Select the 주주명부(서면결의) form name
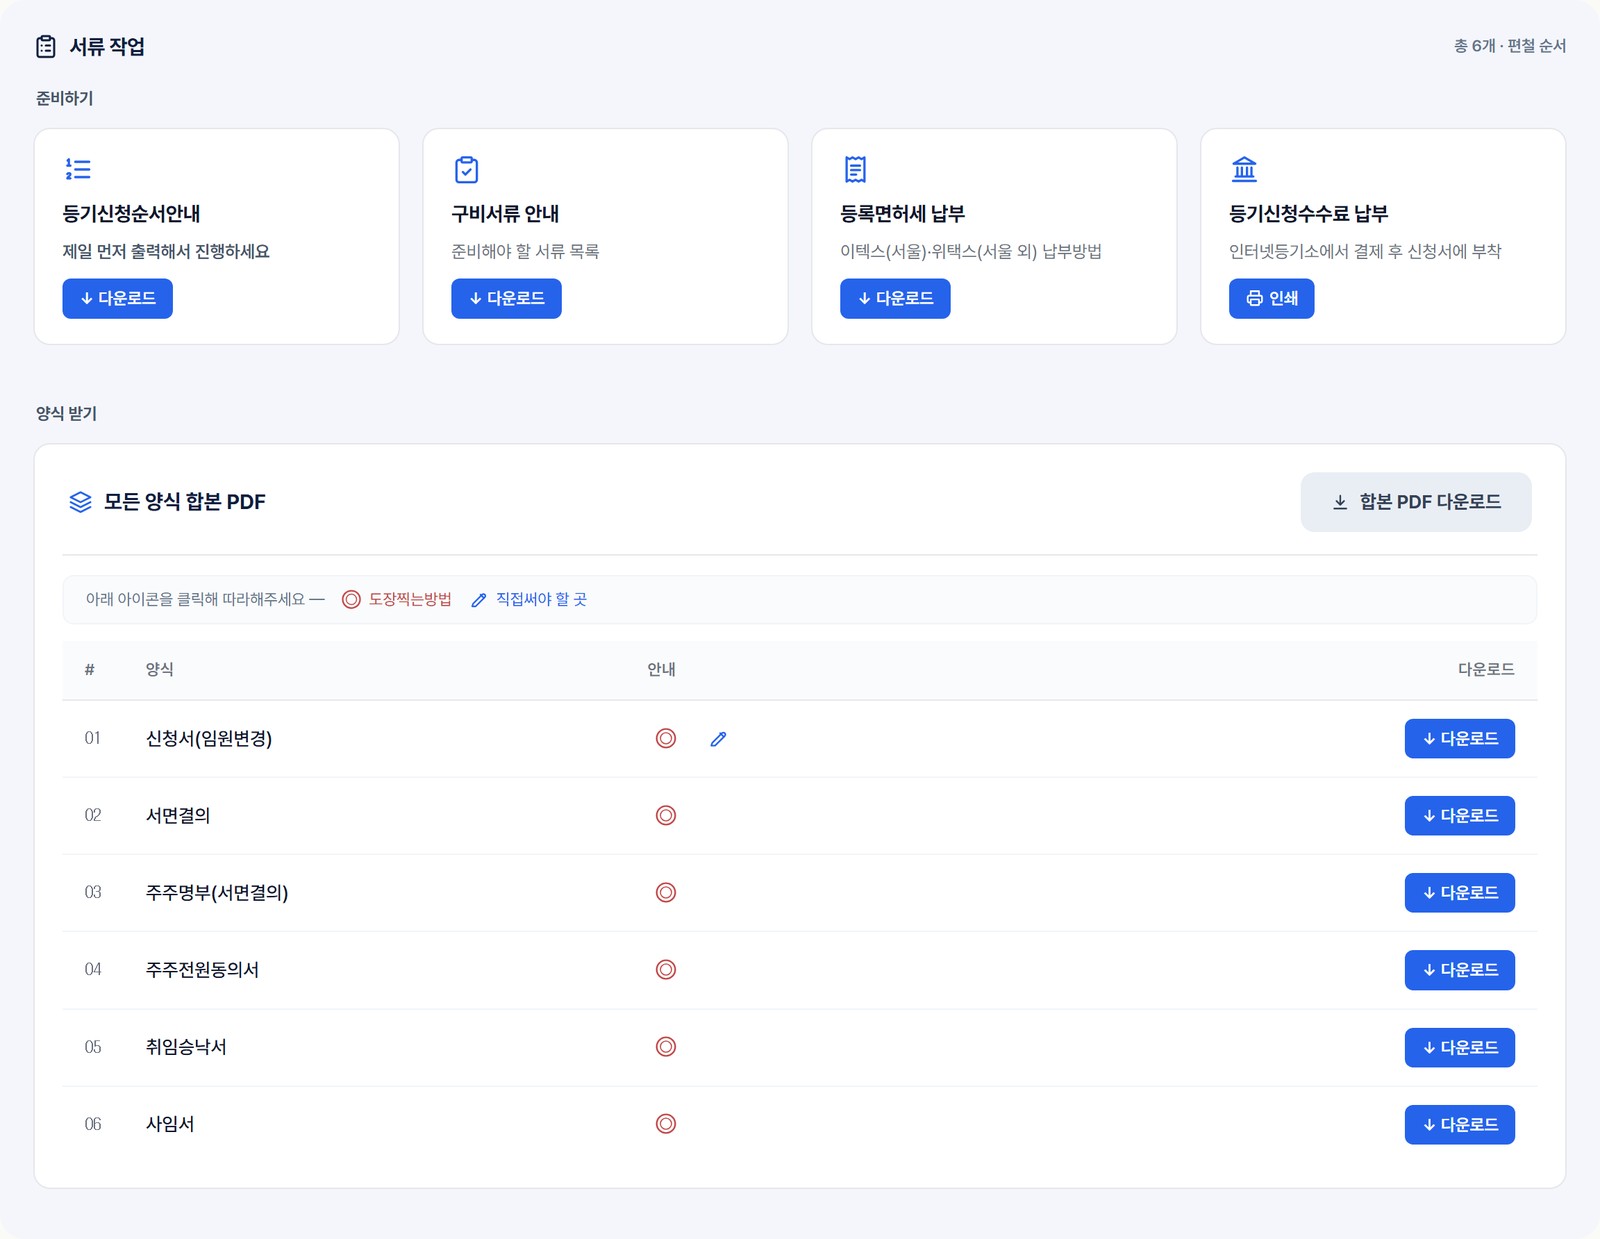The width and height of the screenshot is (1600, 1239). (217, 892)
